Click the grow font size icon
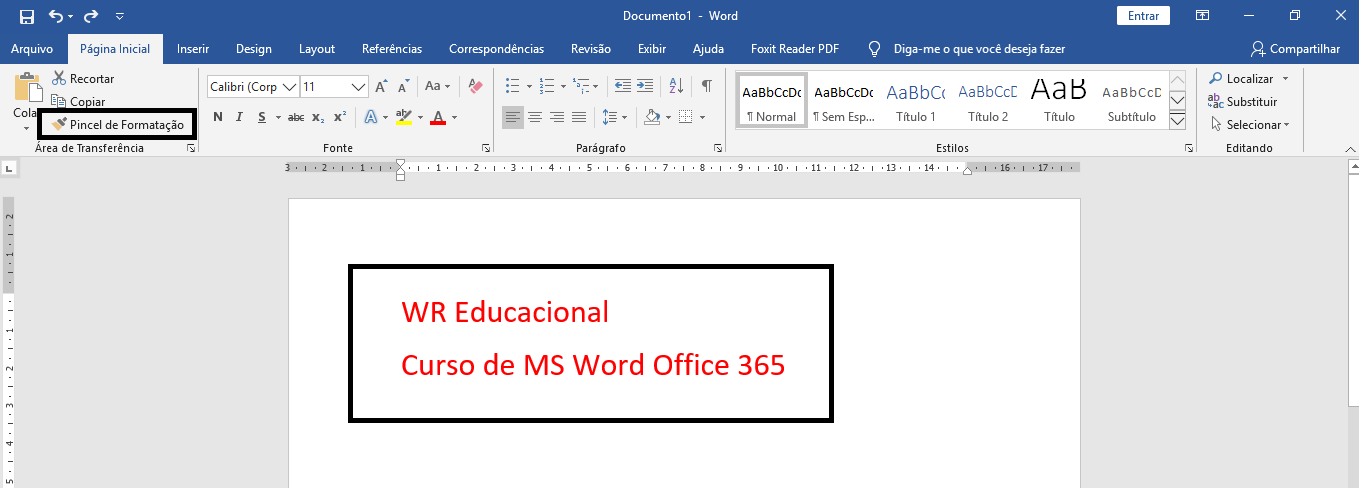Viewport: 1359px width, 488px height. pyautogui.click(x=381, y=87)
